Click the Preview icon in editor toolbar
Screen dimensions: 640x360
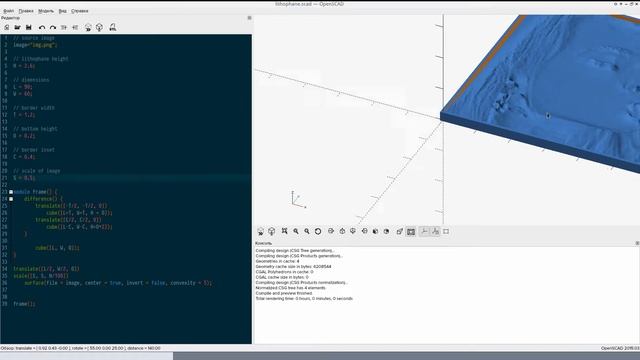pyautogui.click(x=88, y=27)
